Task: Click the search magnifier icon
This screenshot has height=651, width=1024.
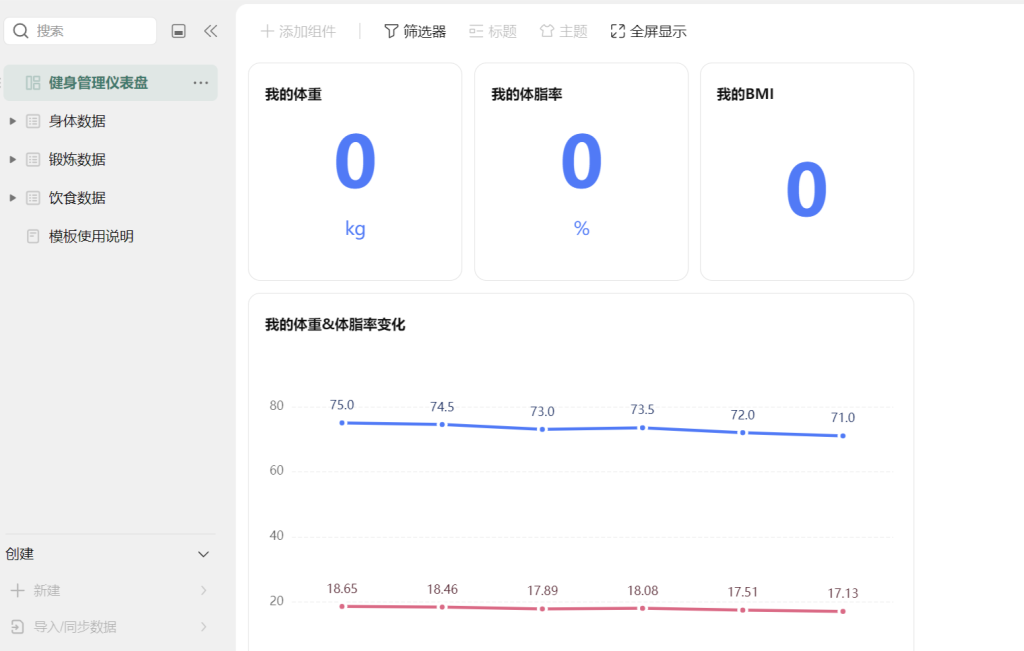Action: click(21, 31)
